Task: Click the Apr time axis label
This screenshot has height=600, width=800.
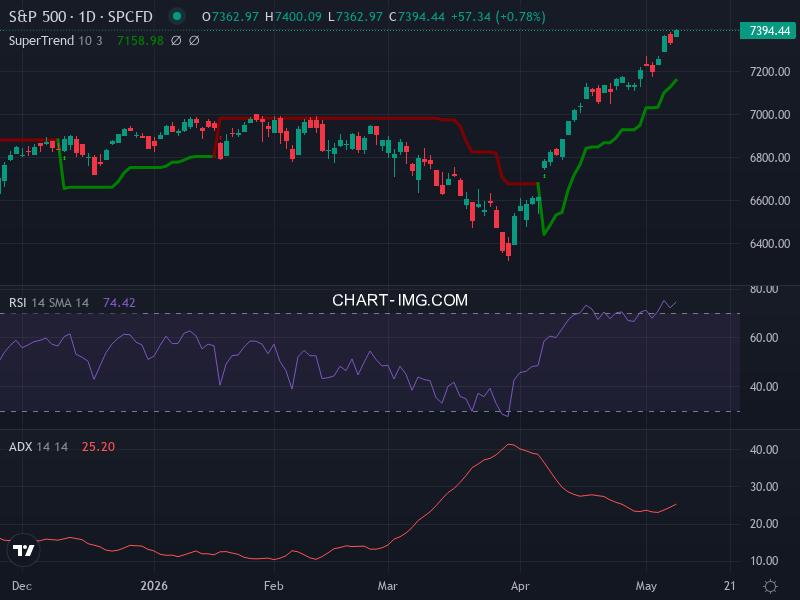Action: (520, 586)
